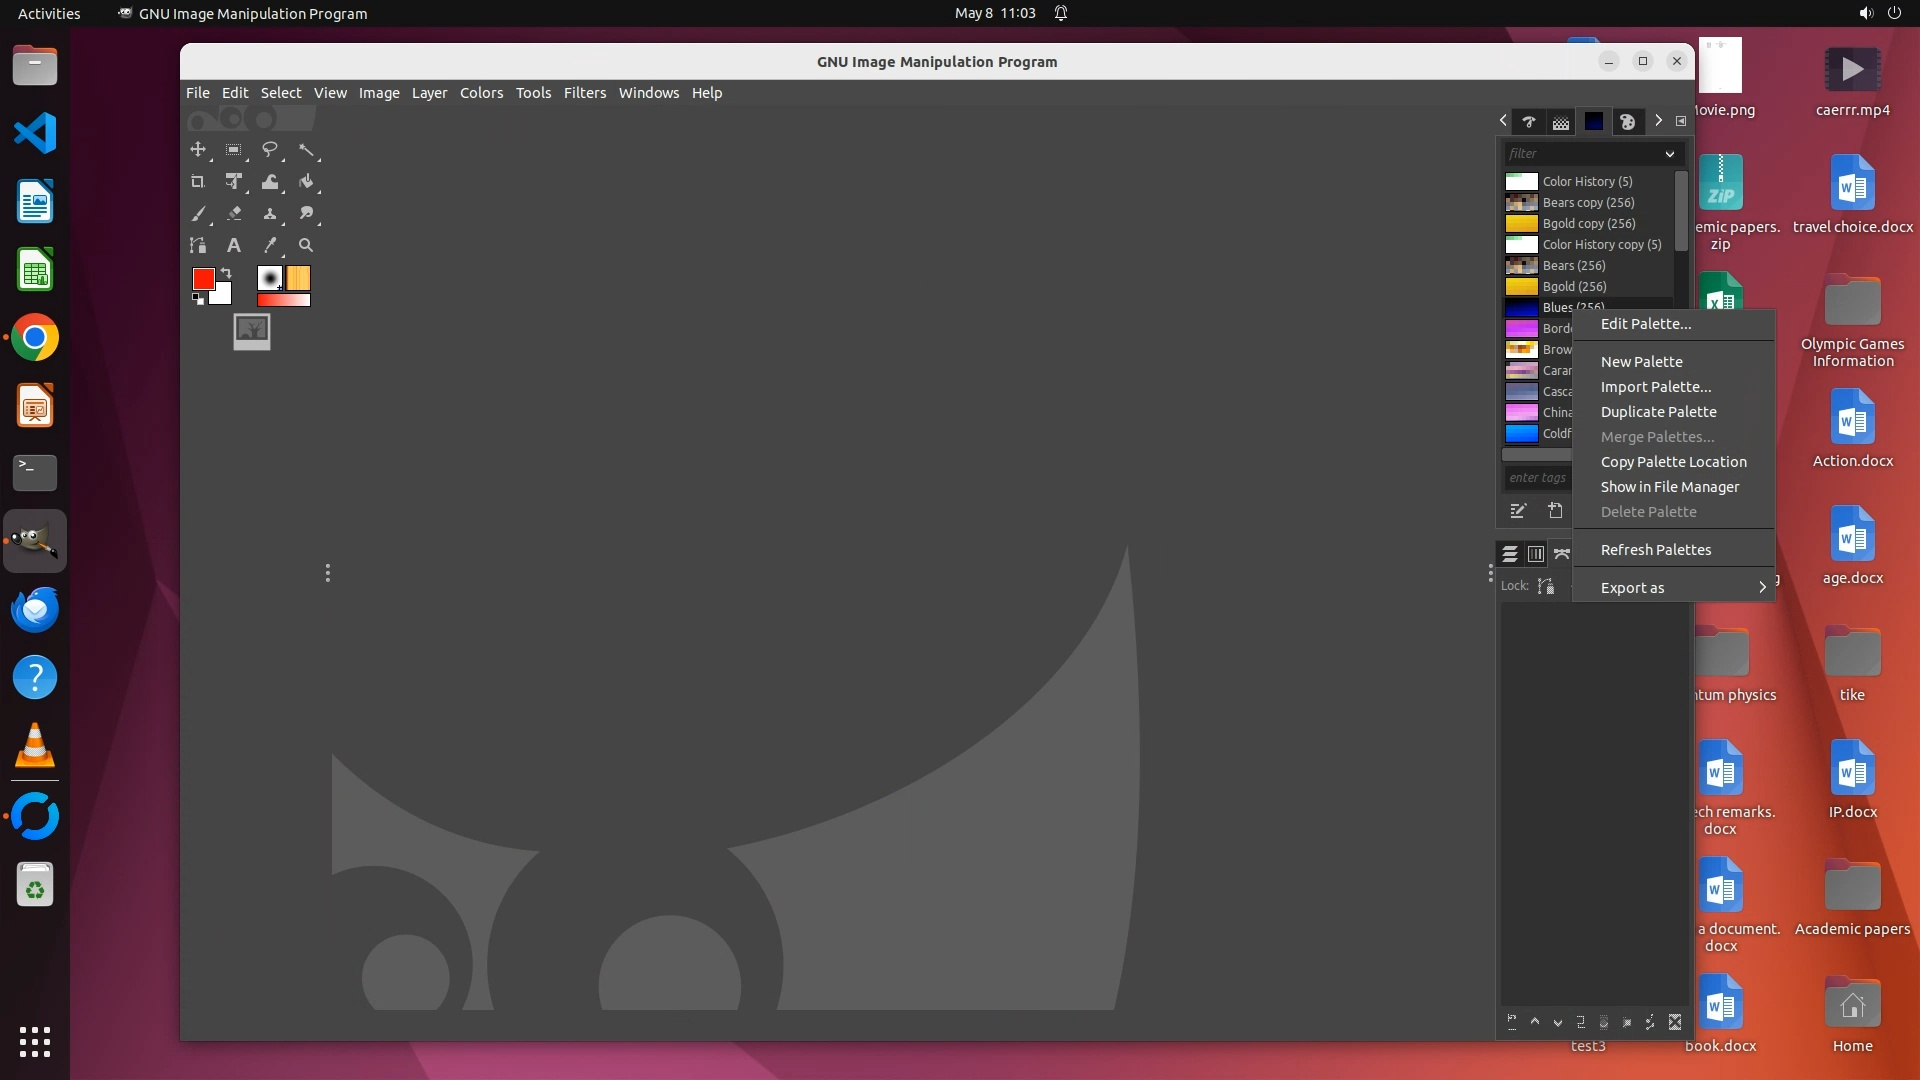Select the Bgold copy (256) palette
1920x1080 pixels.
pos(1588,224)
